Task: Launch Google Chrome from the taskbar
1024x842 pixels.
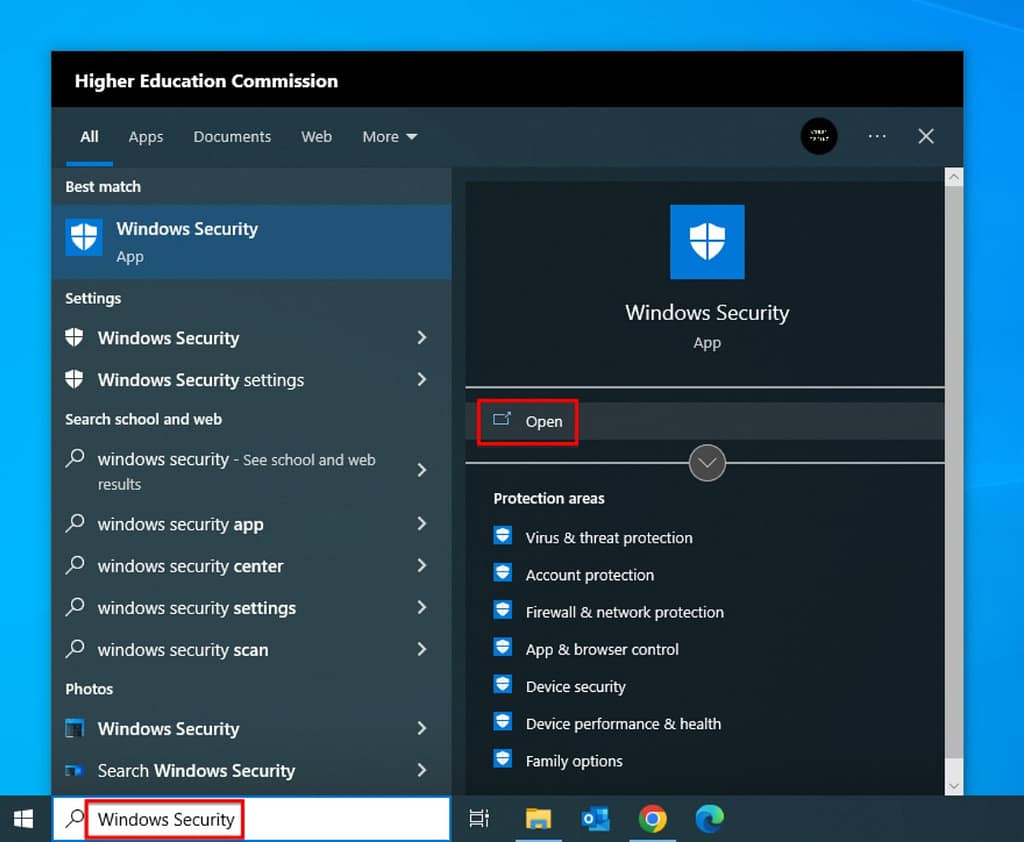Action: (x=652, y=818)
